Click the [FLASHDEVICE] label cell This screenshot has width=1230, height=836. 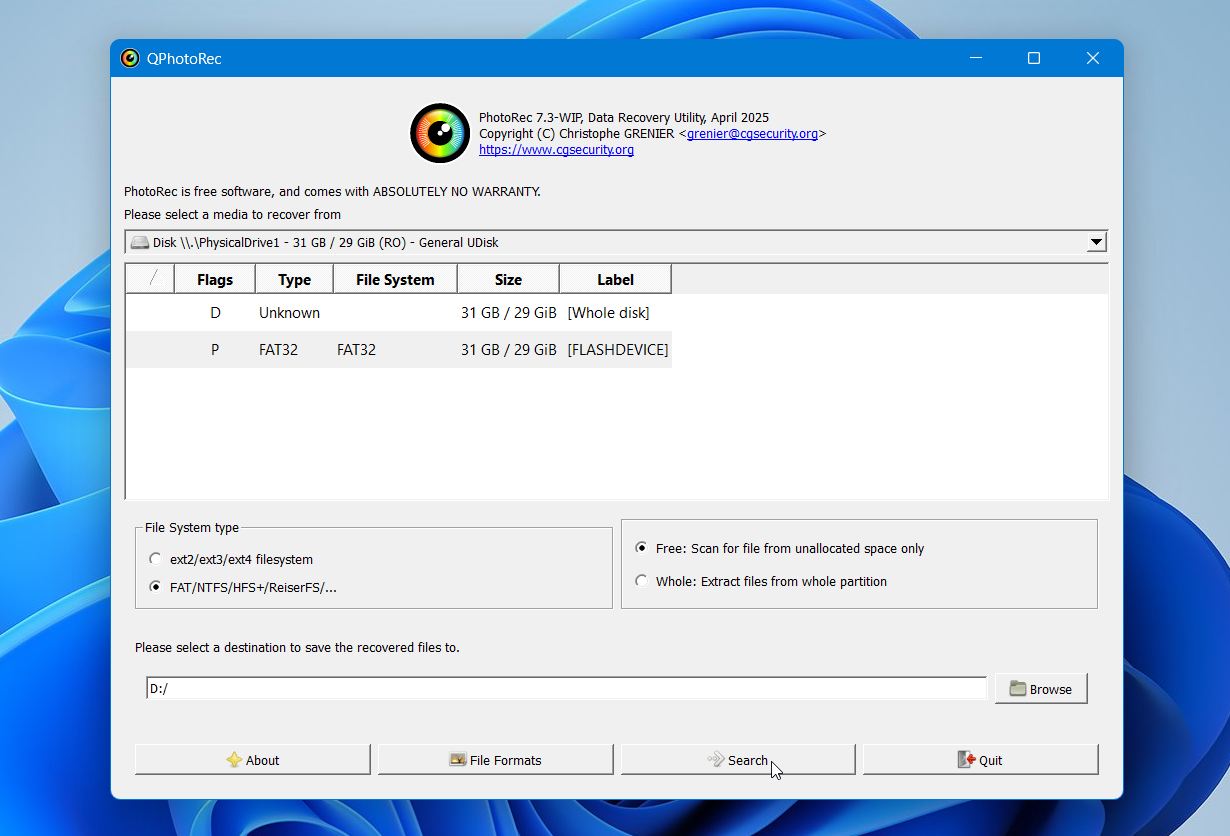pyautogui.click(x=617, y=350)
